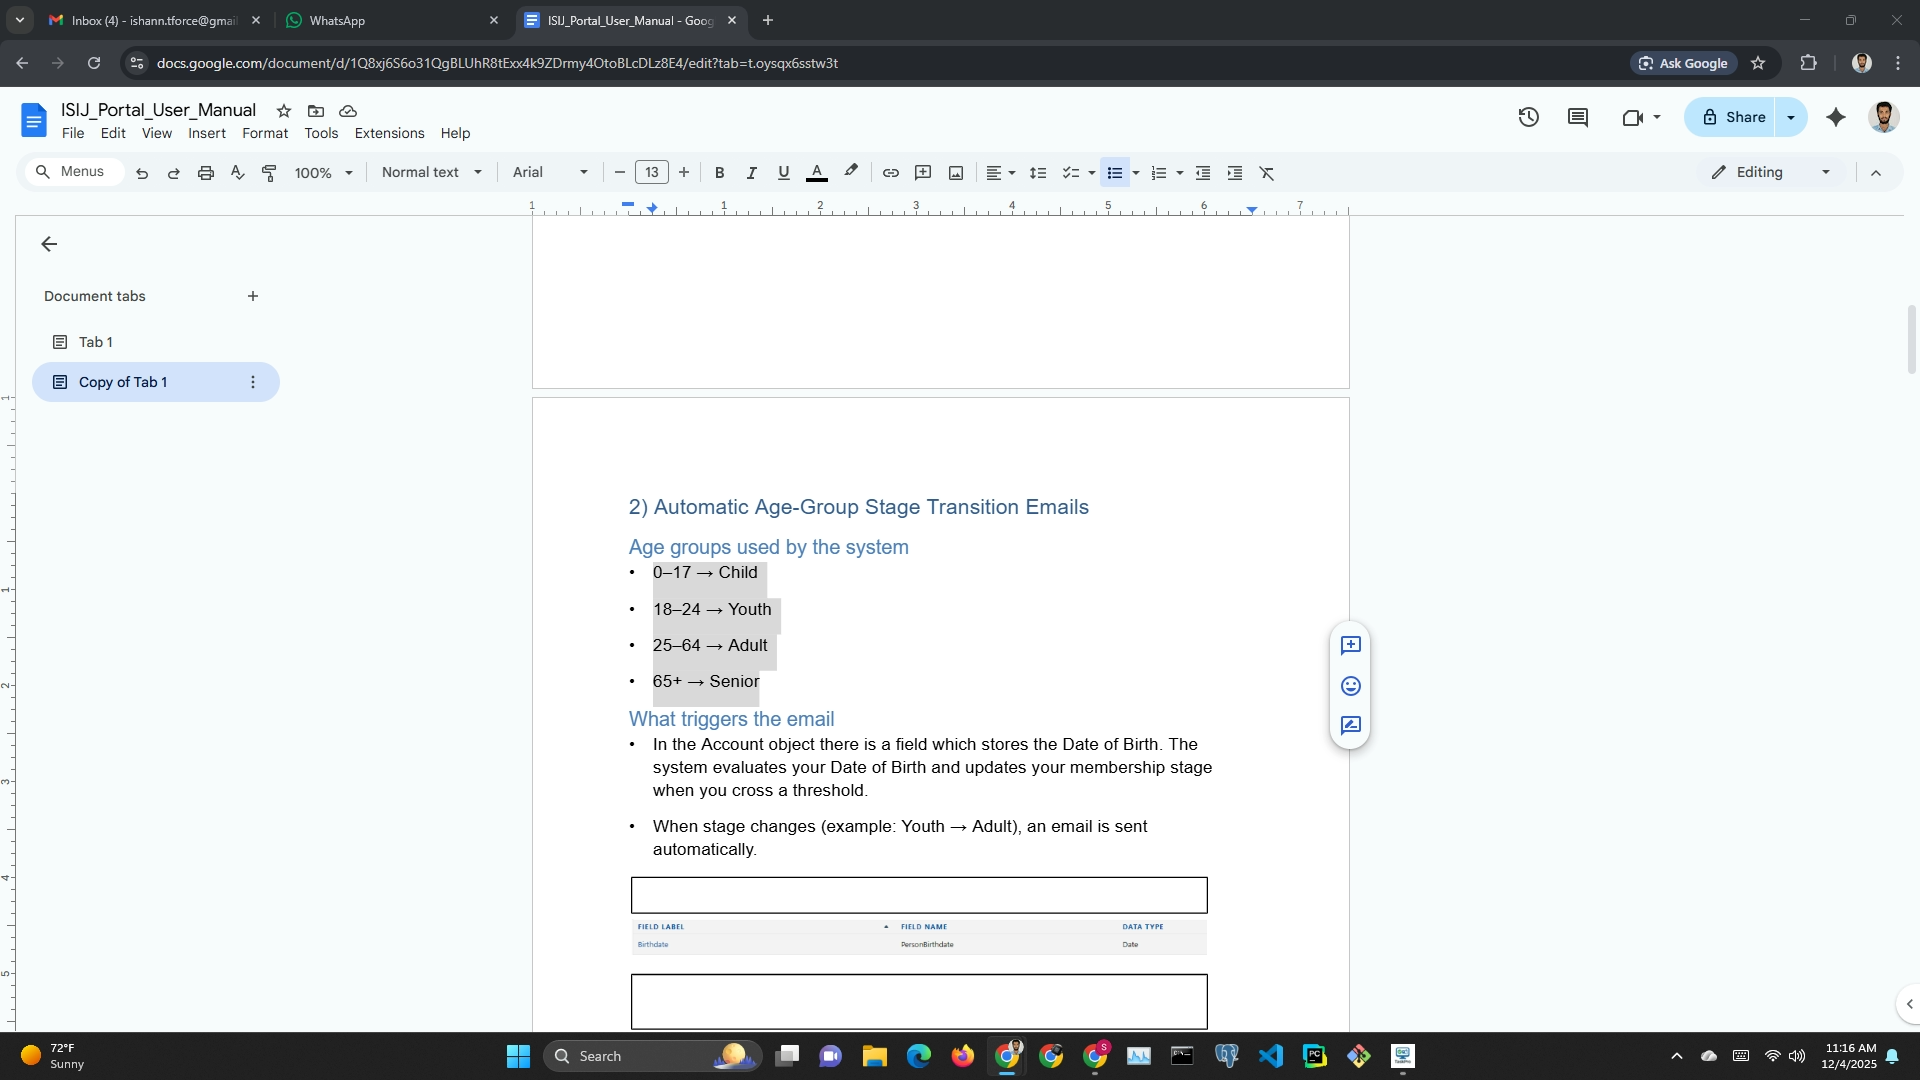The width and height of the screenshot is (1920, 1080).
Task: Click the Insert image icon
Action: (x=956, y=173)
